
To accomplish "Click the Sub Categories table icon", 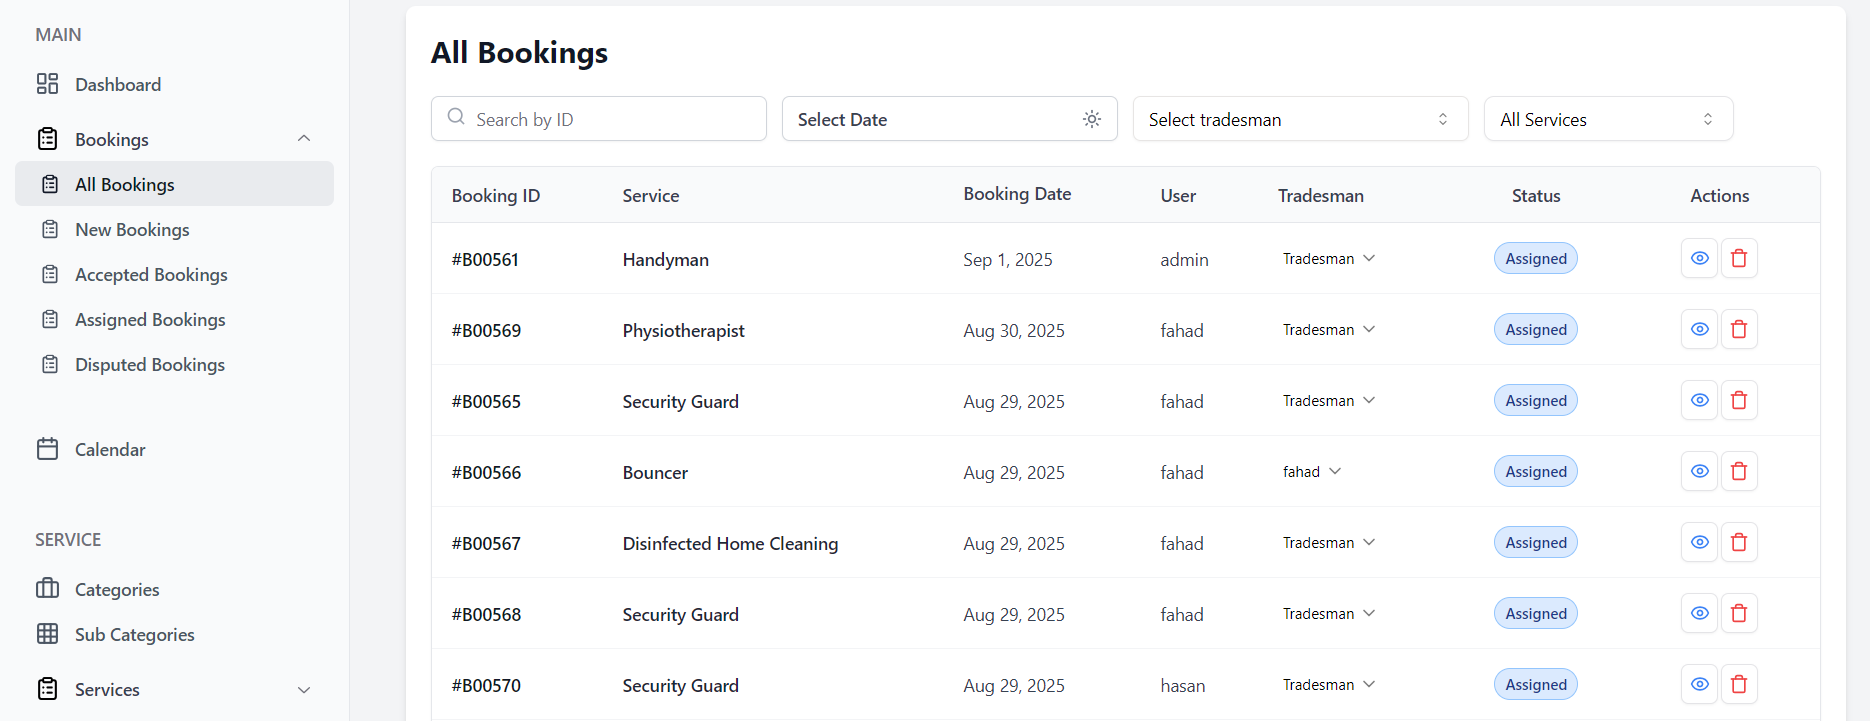I will (x=47, y=634).
